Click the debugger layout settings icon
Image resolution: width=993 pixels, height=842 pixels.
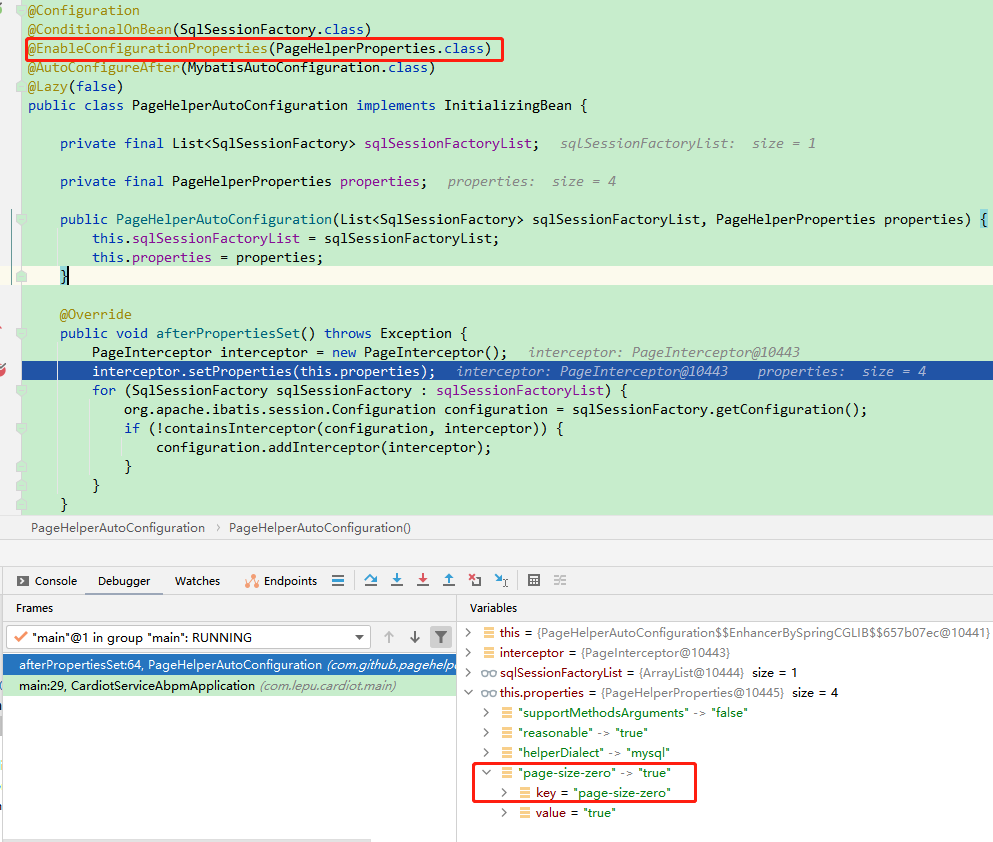pos(560,580)
